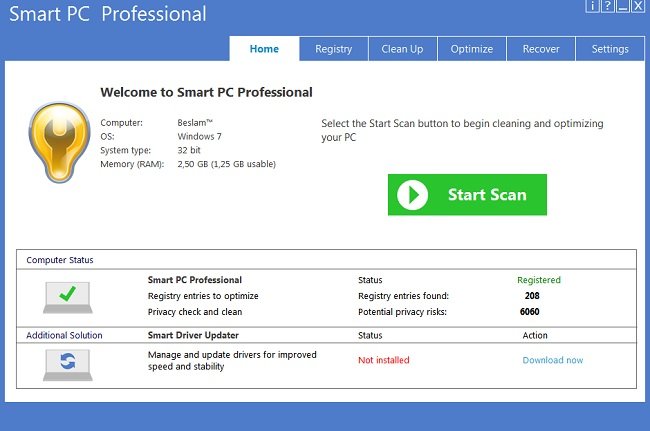Click the play arrow icon in Start Scan
The image size is (650, 431).
(412, 195)
